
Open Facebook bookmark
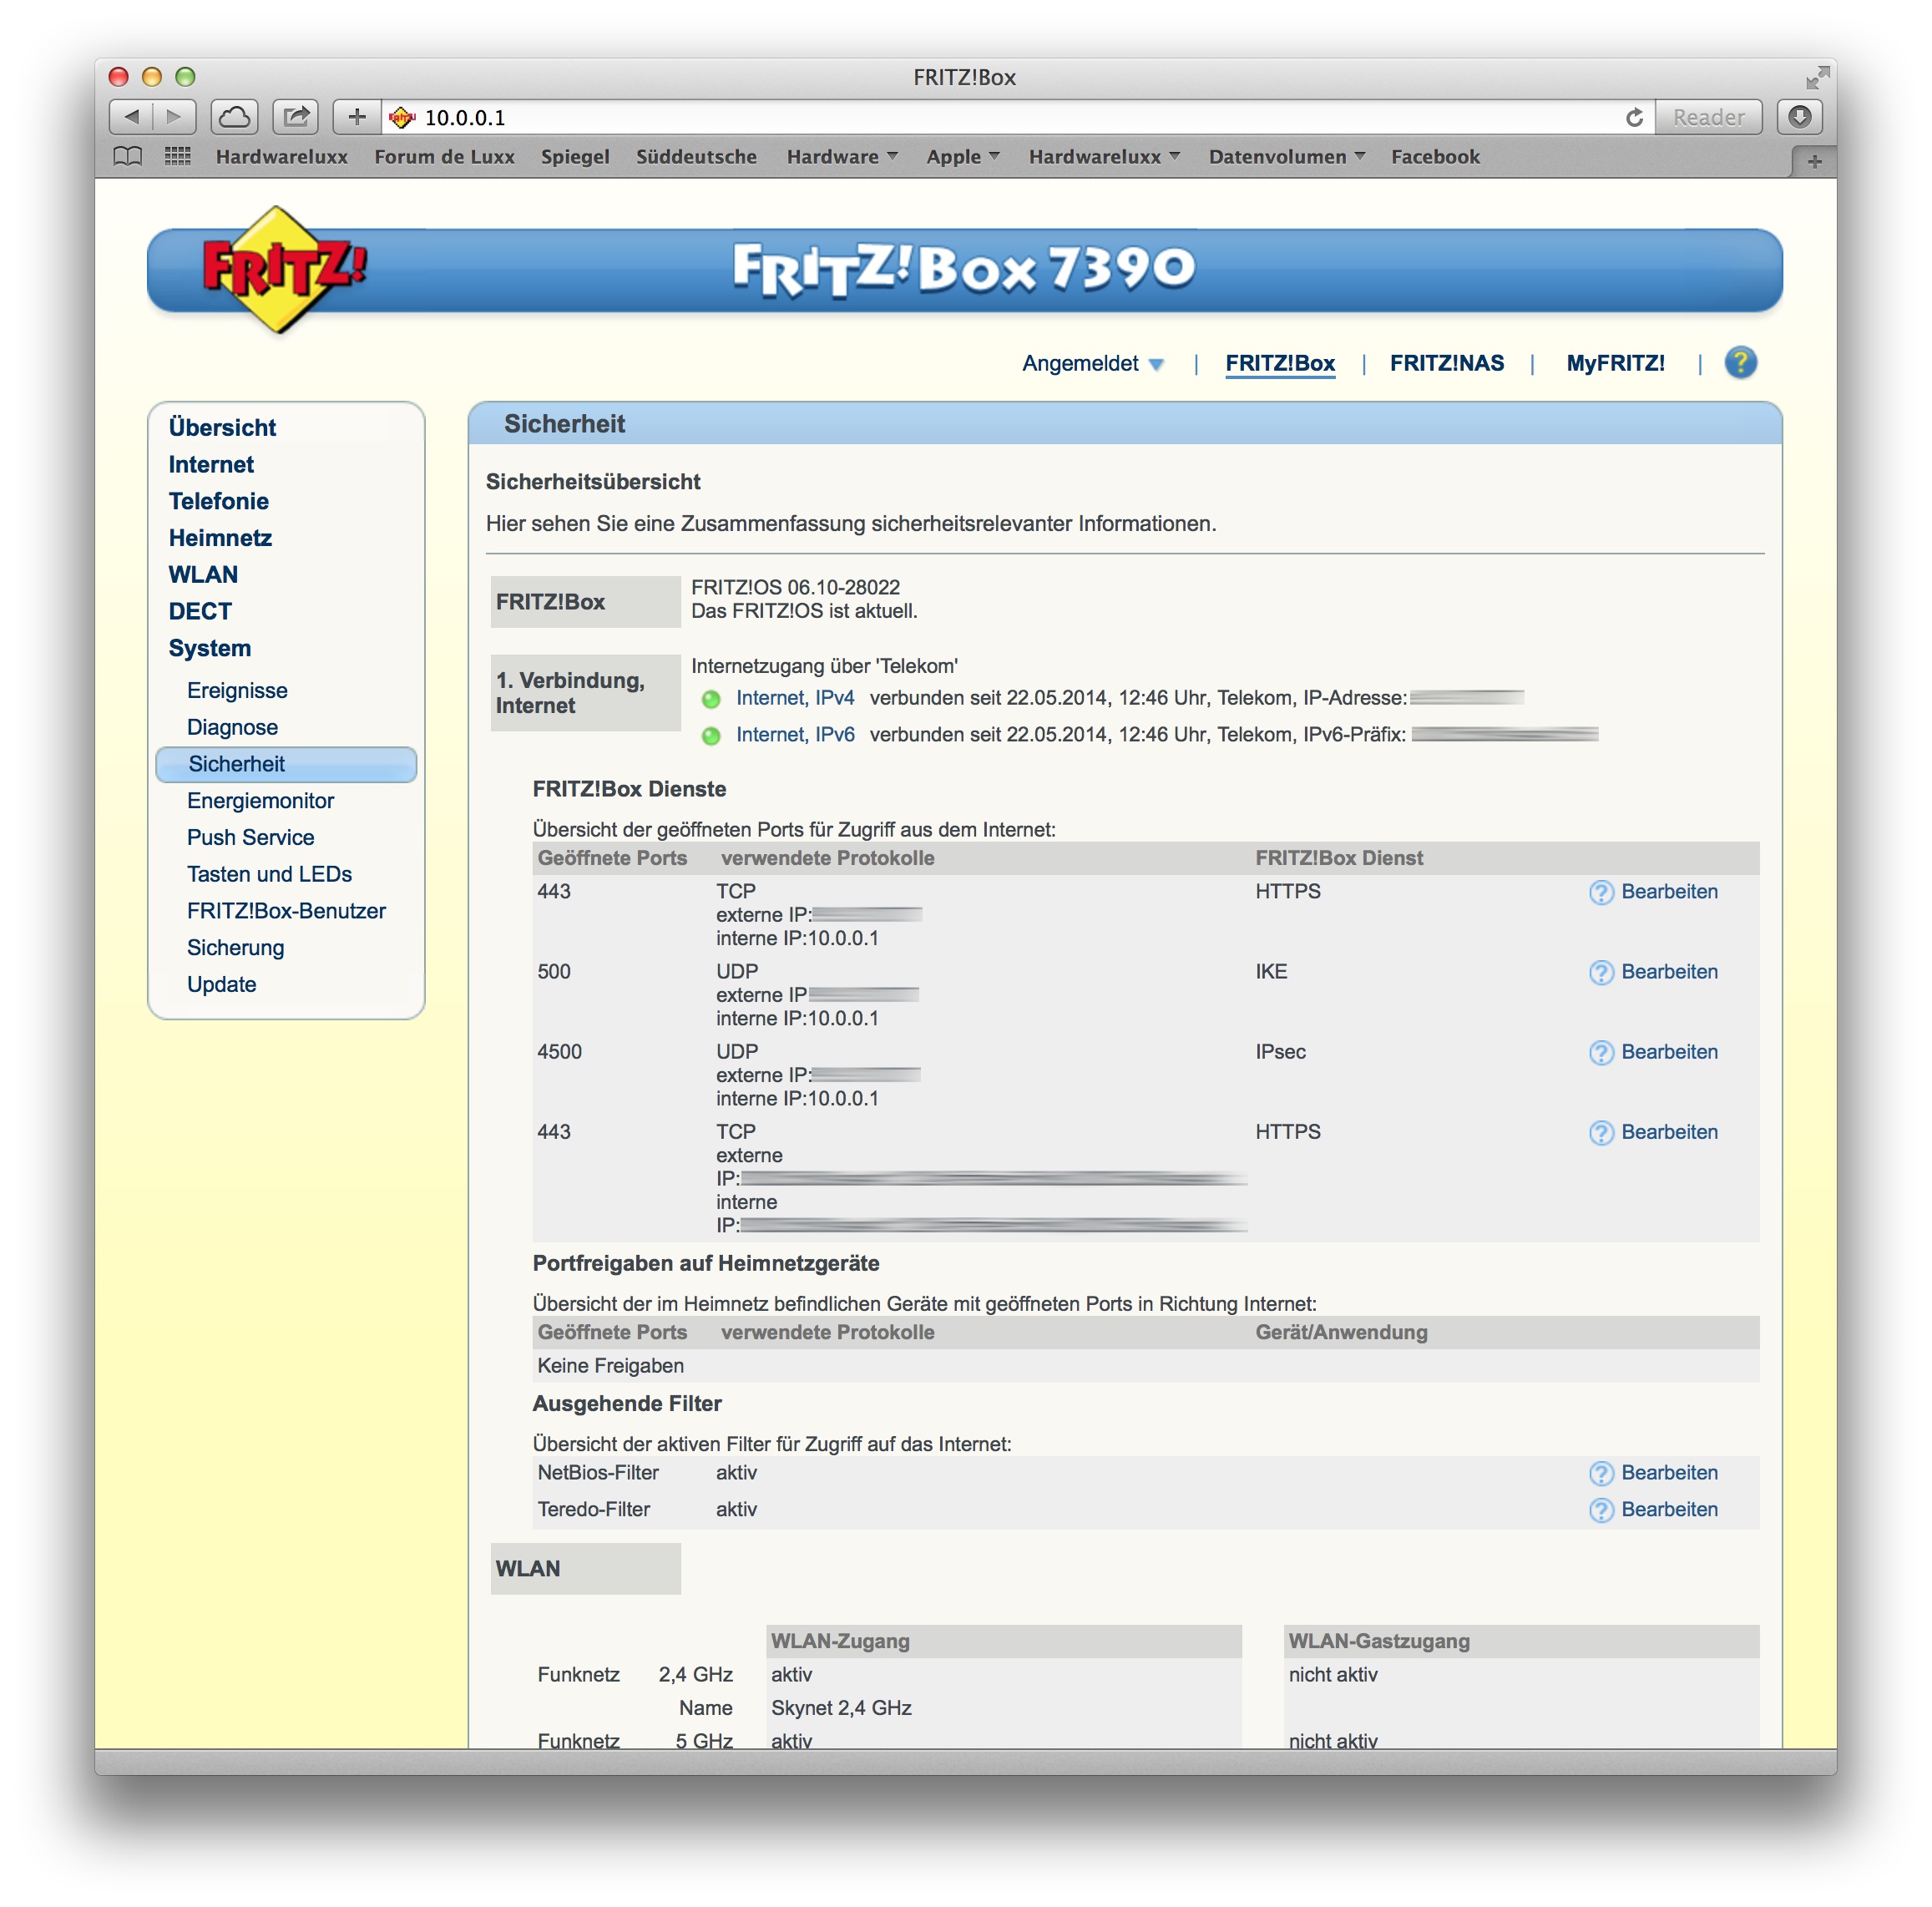[1435, 157]
